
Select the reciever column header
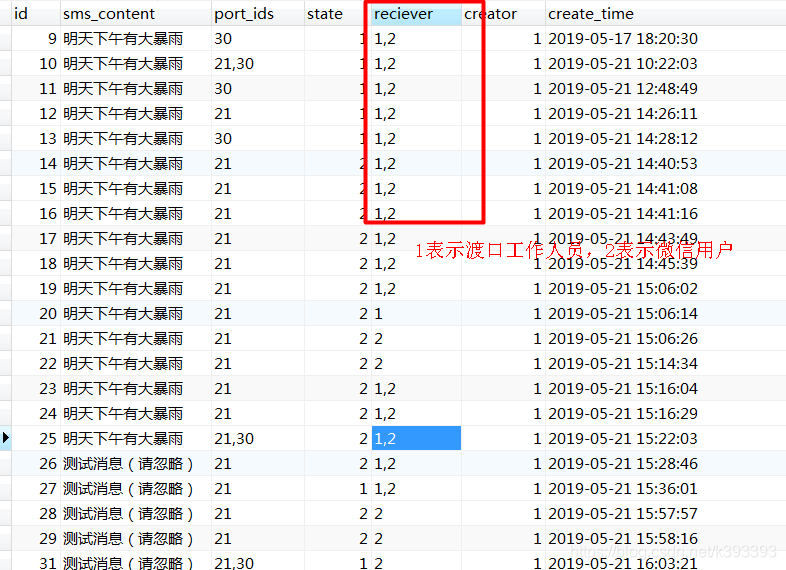click(416, 14)
